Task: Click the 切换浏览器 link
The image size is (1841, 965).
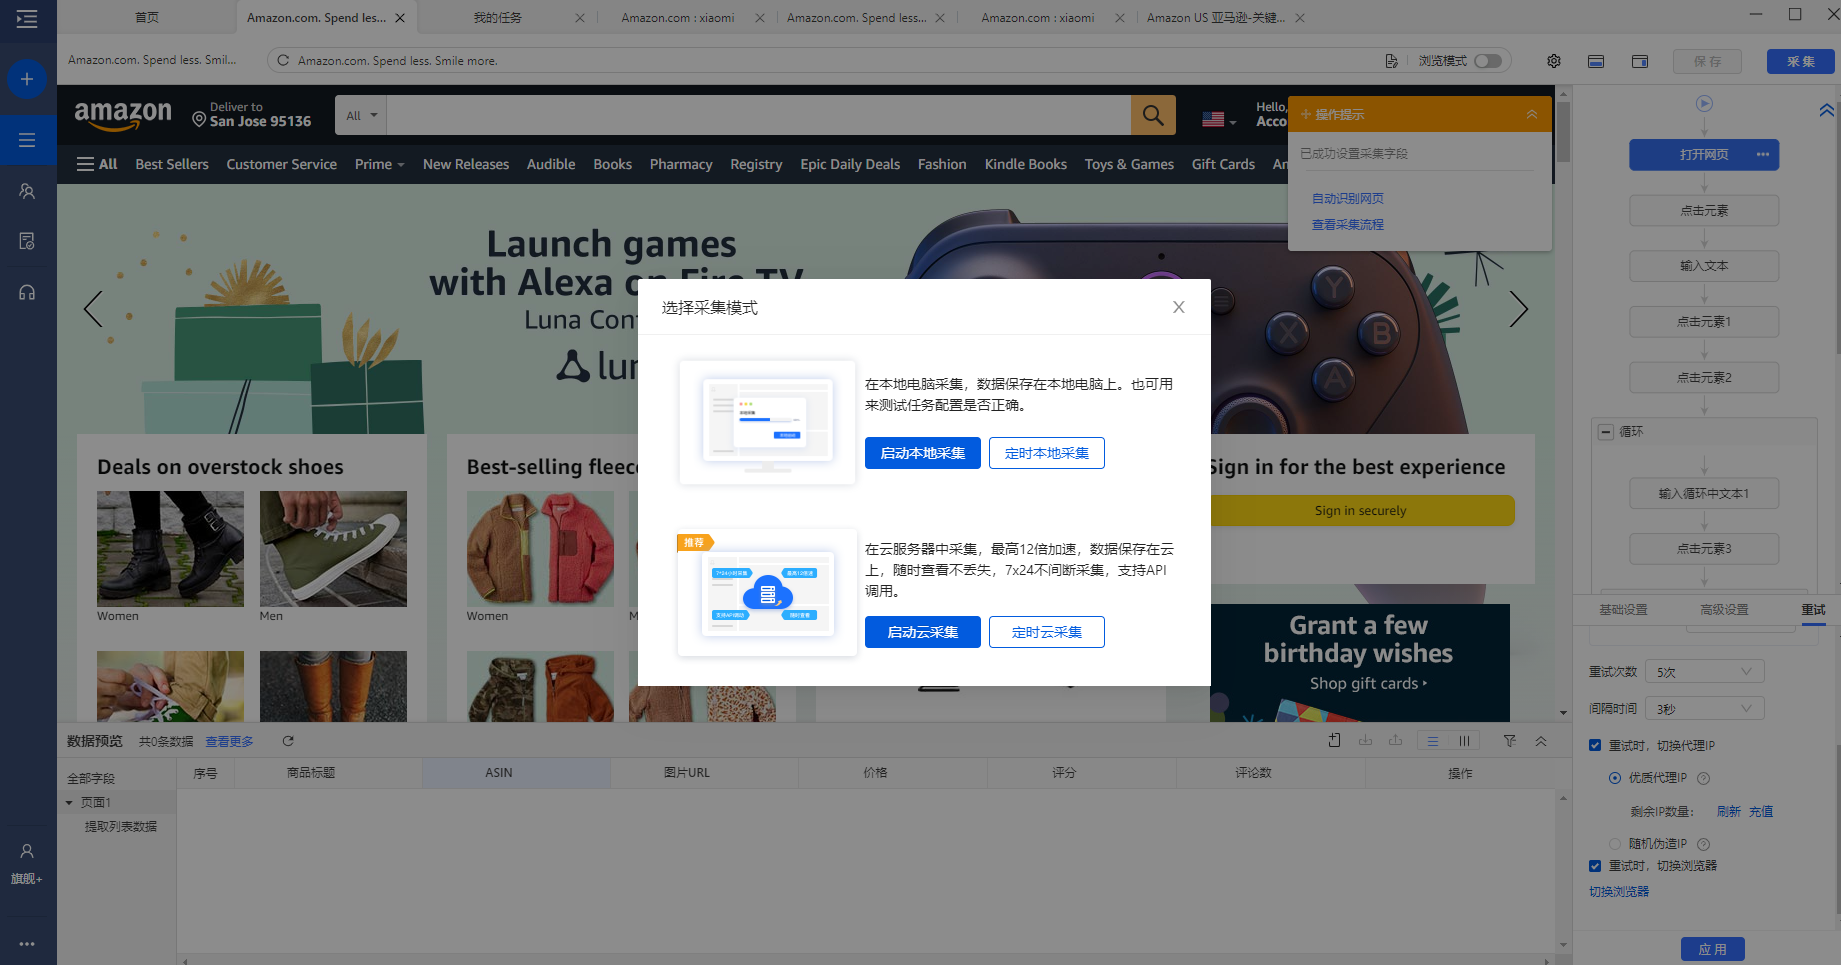Action: [x=1619, y=892]
